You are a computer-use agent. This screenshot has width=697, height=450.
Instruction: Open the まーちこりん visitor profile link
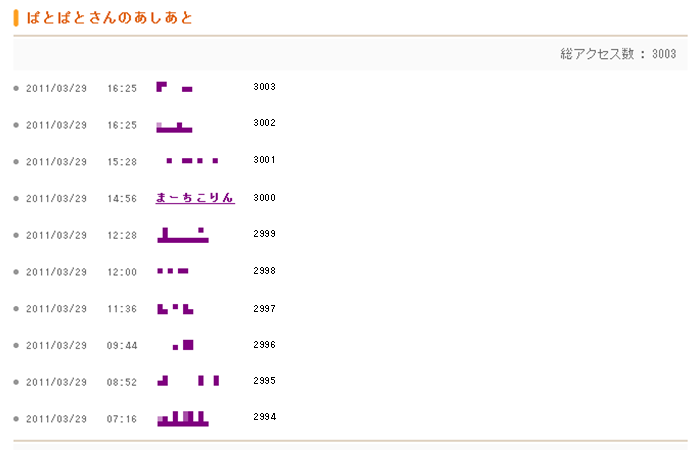point(195,198)
